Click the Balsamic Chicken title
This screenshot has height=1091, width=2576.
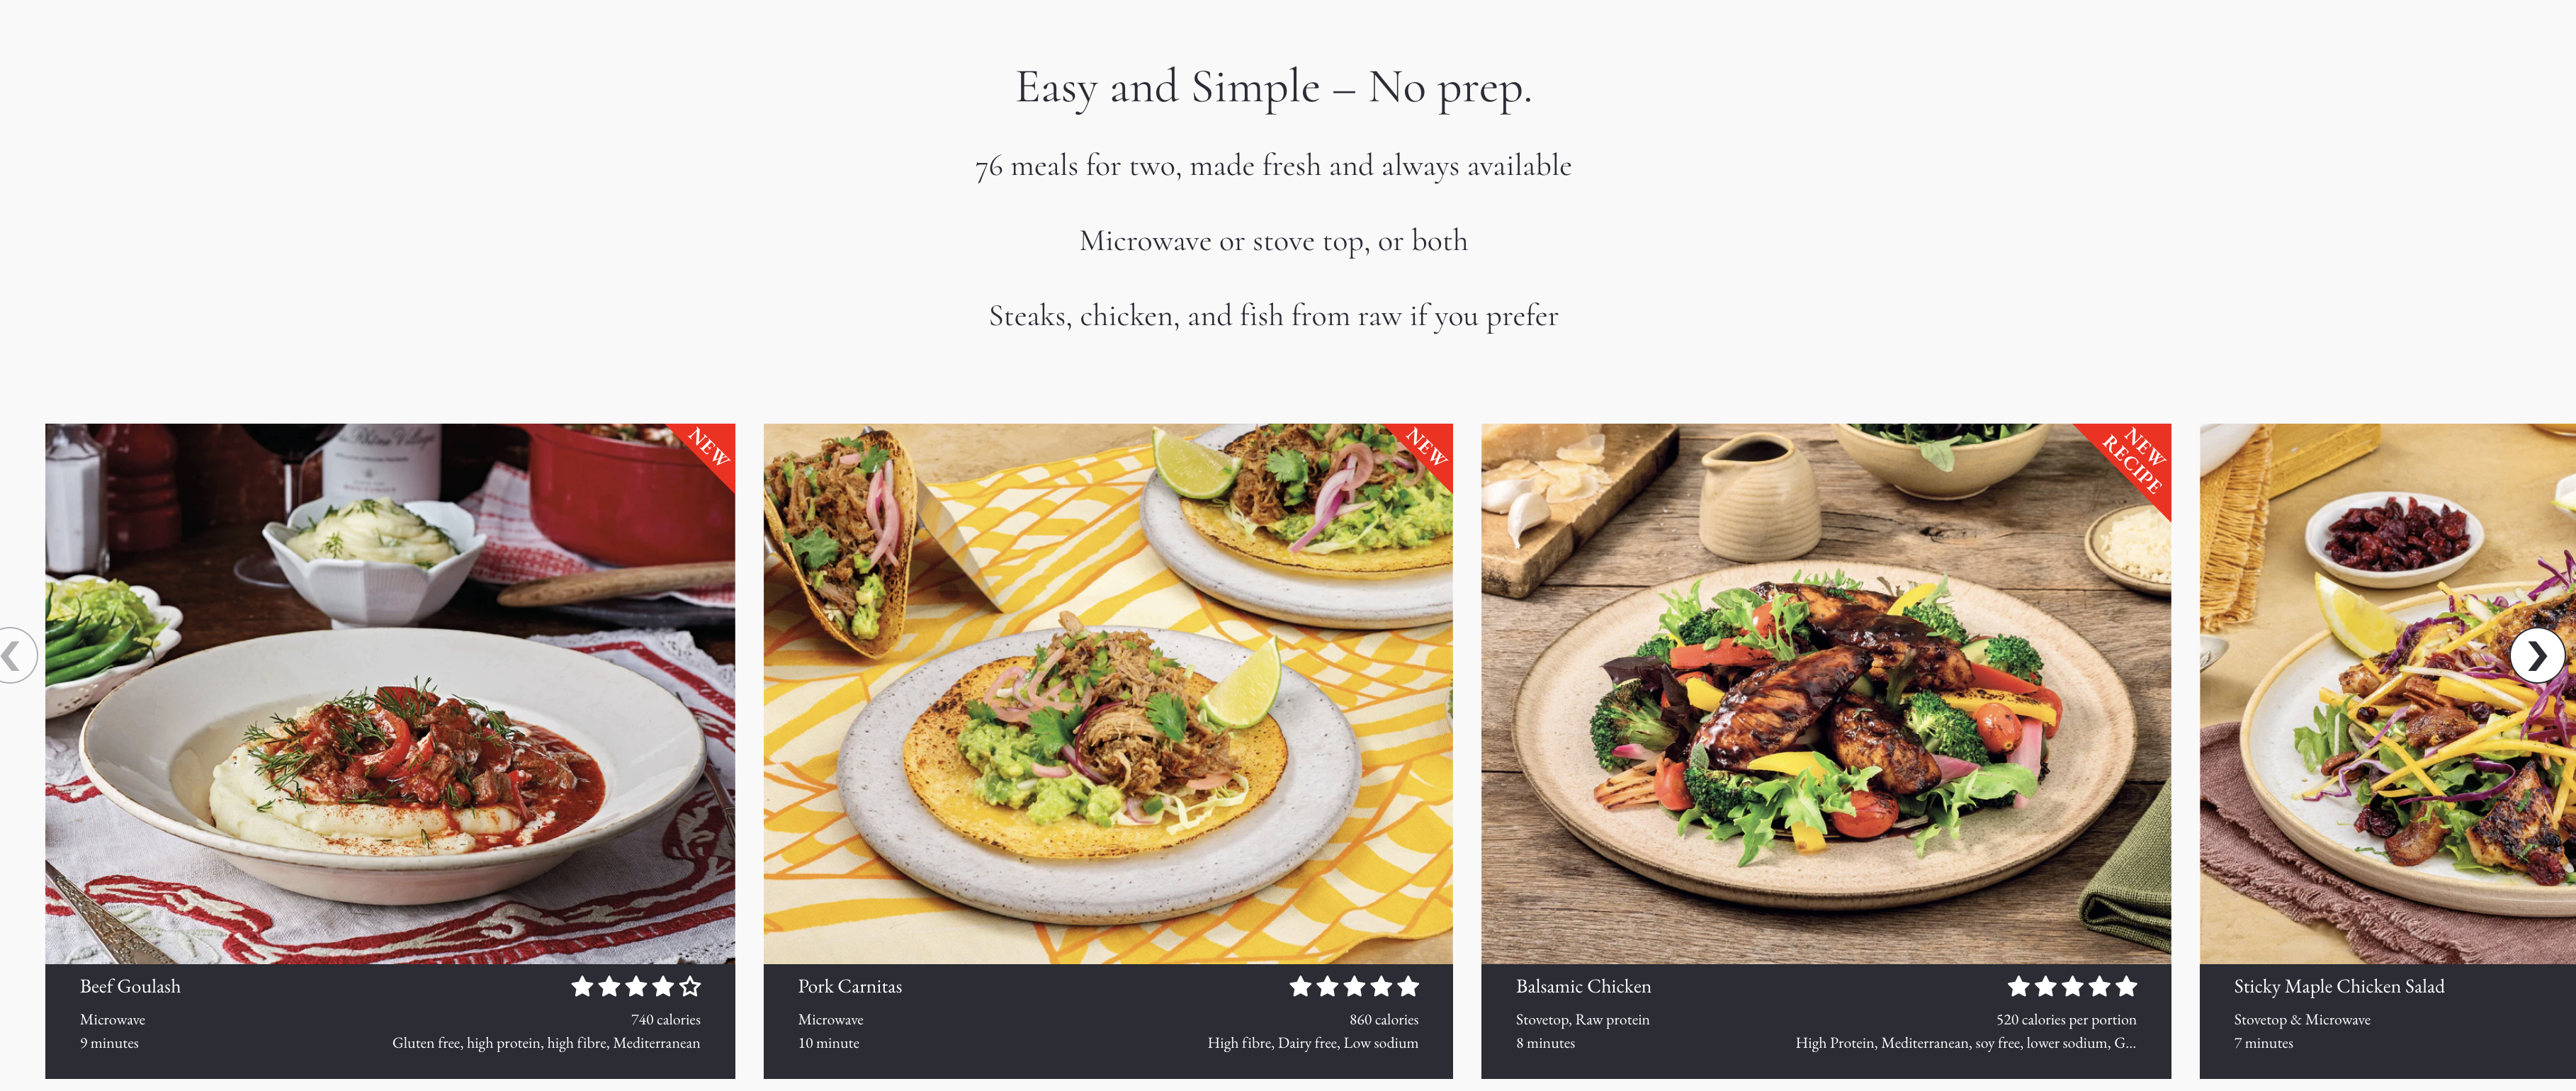pos(1583,987)
